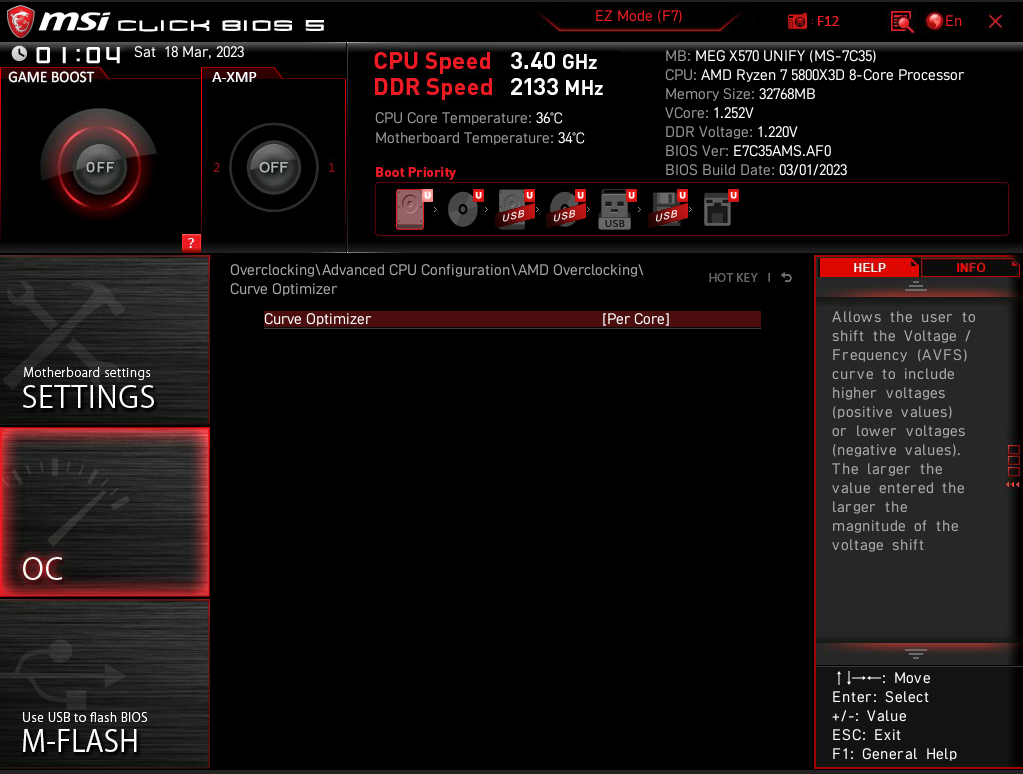This screenshot has width=1023, height=774.
Task: Click the MB: MEG X570 UNIFY line
Action: coord(771,56)
